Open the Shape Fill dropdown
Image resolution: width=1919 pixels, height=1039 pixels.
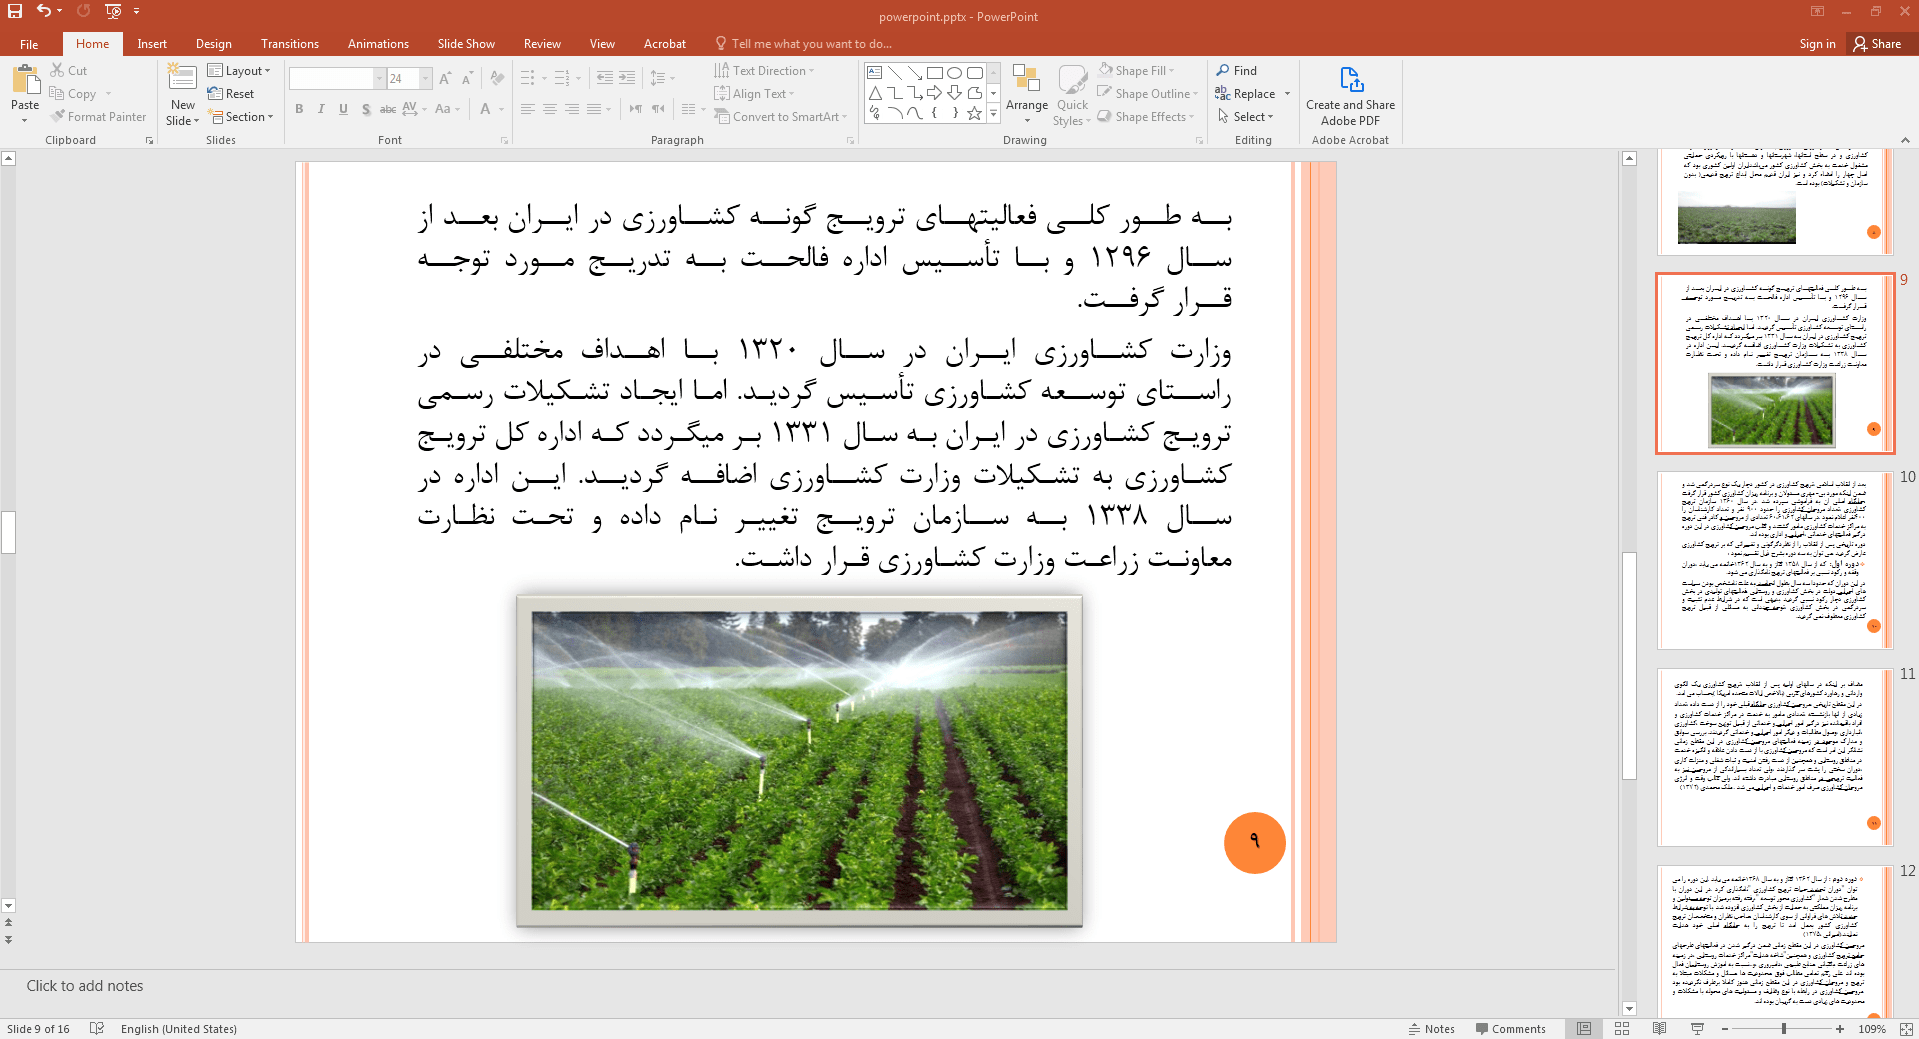click(x=1136, y=71)
